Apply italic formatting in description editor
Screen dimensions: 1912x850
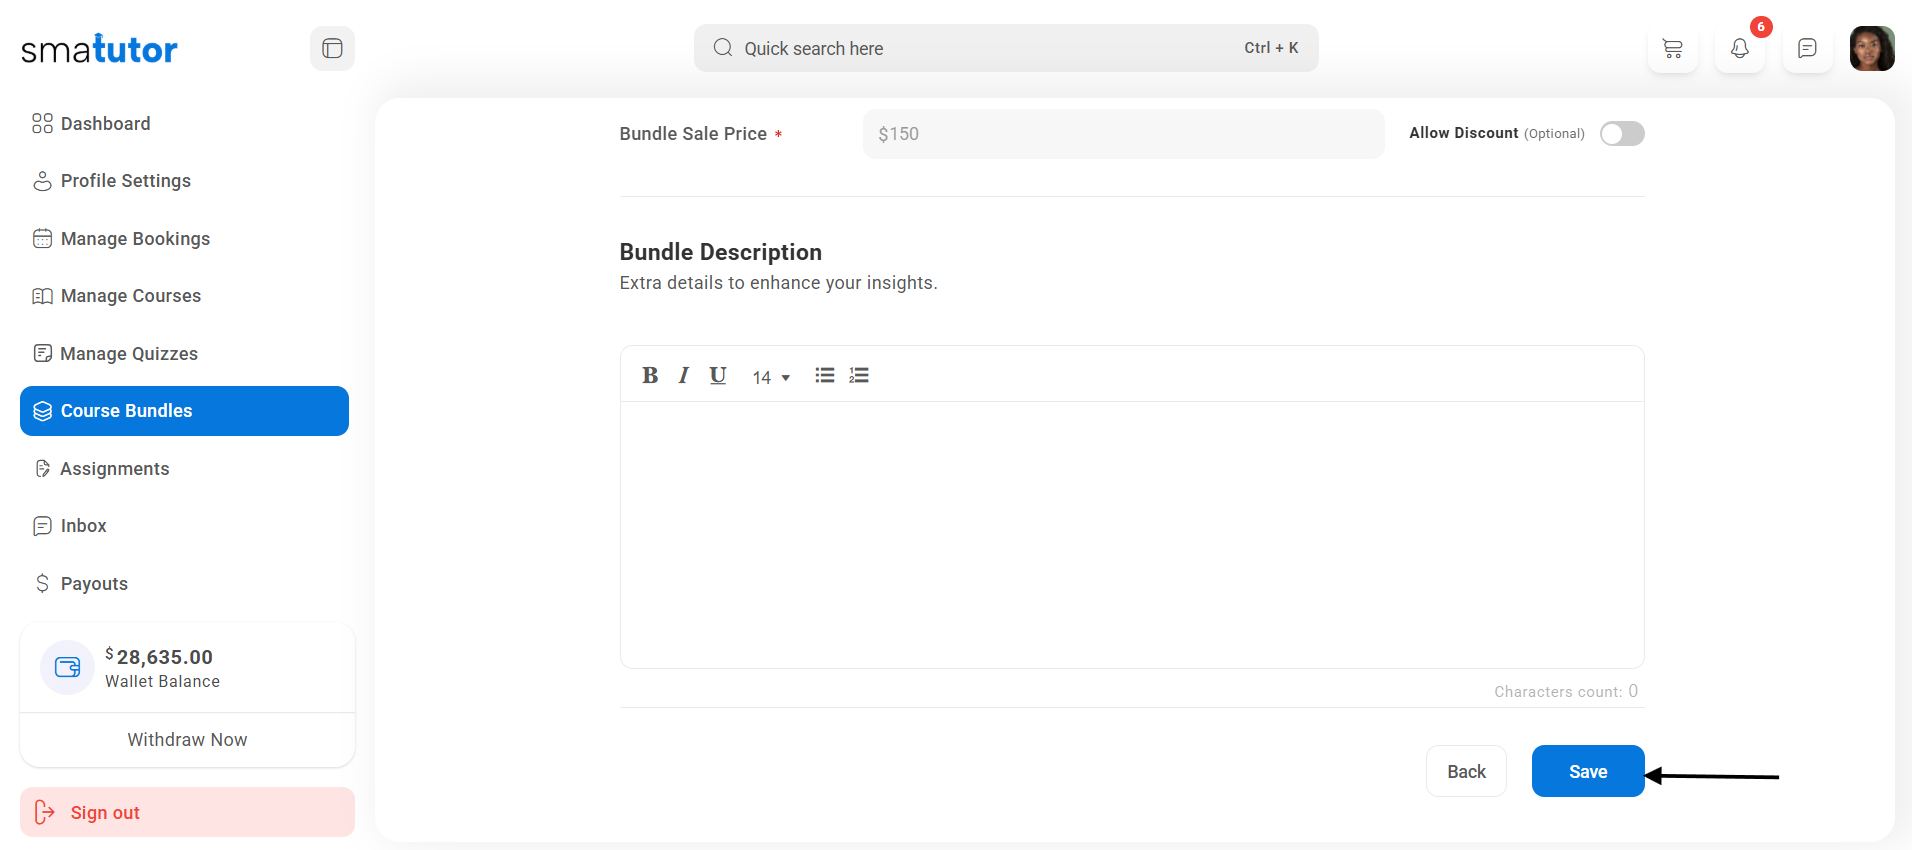684,375
